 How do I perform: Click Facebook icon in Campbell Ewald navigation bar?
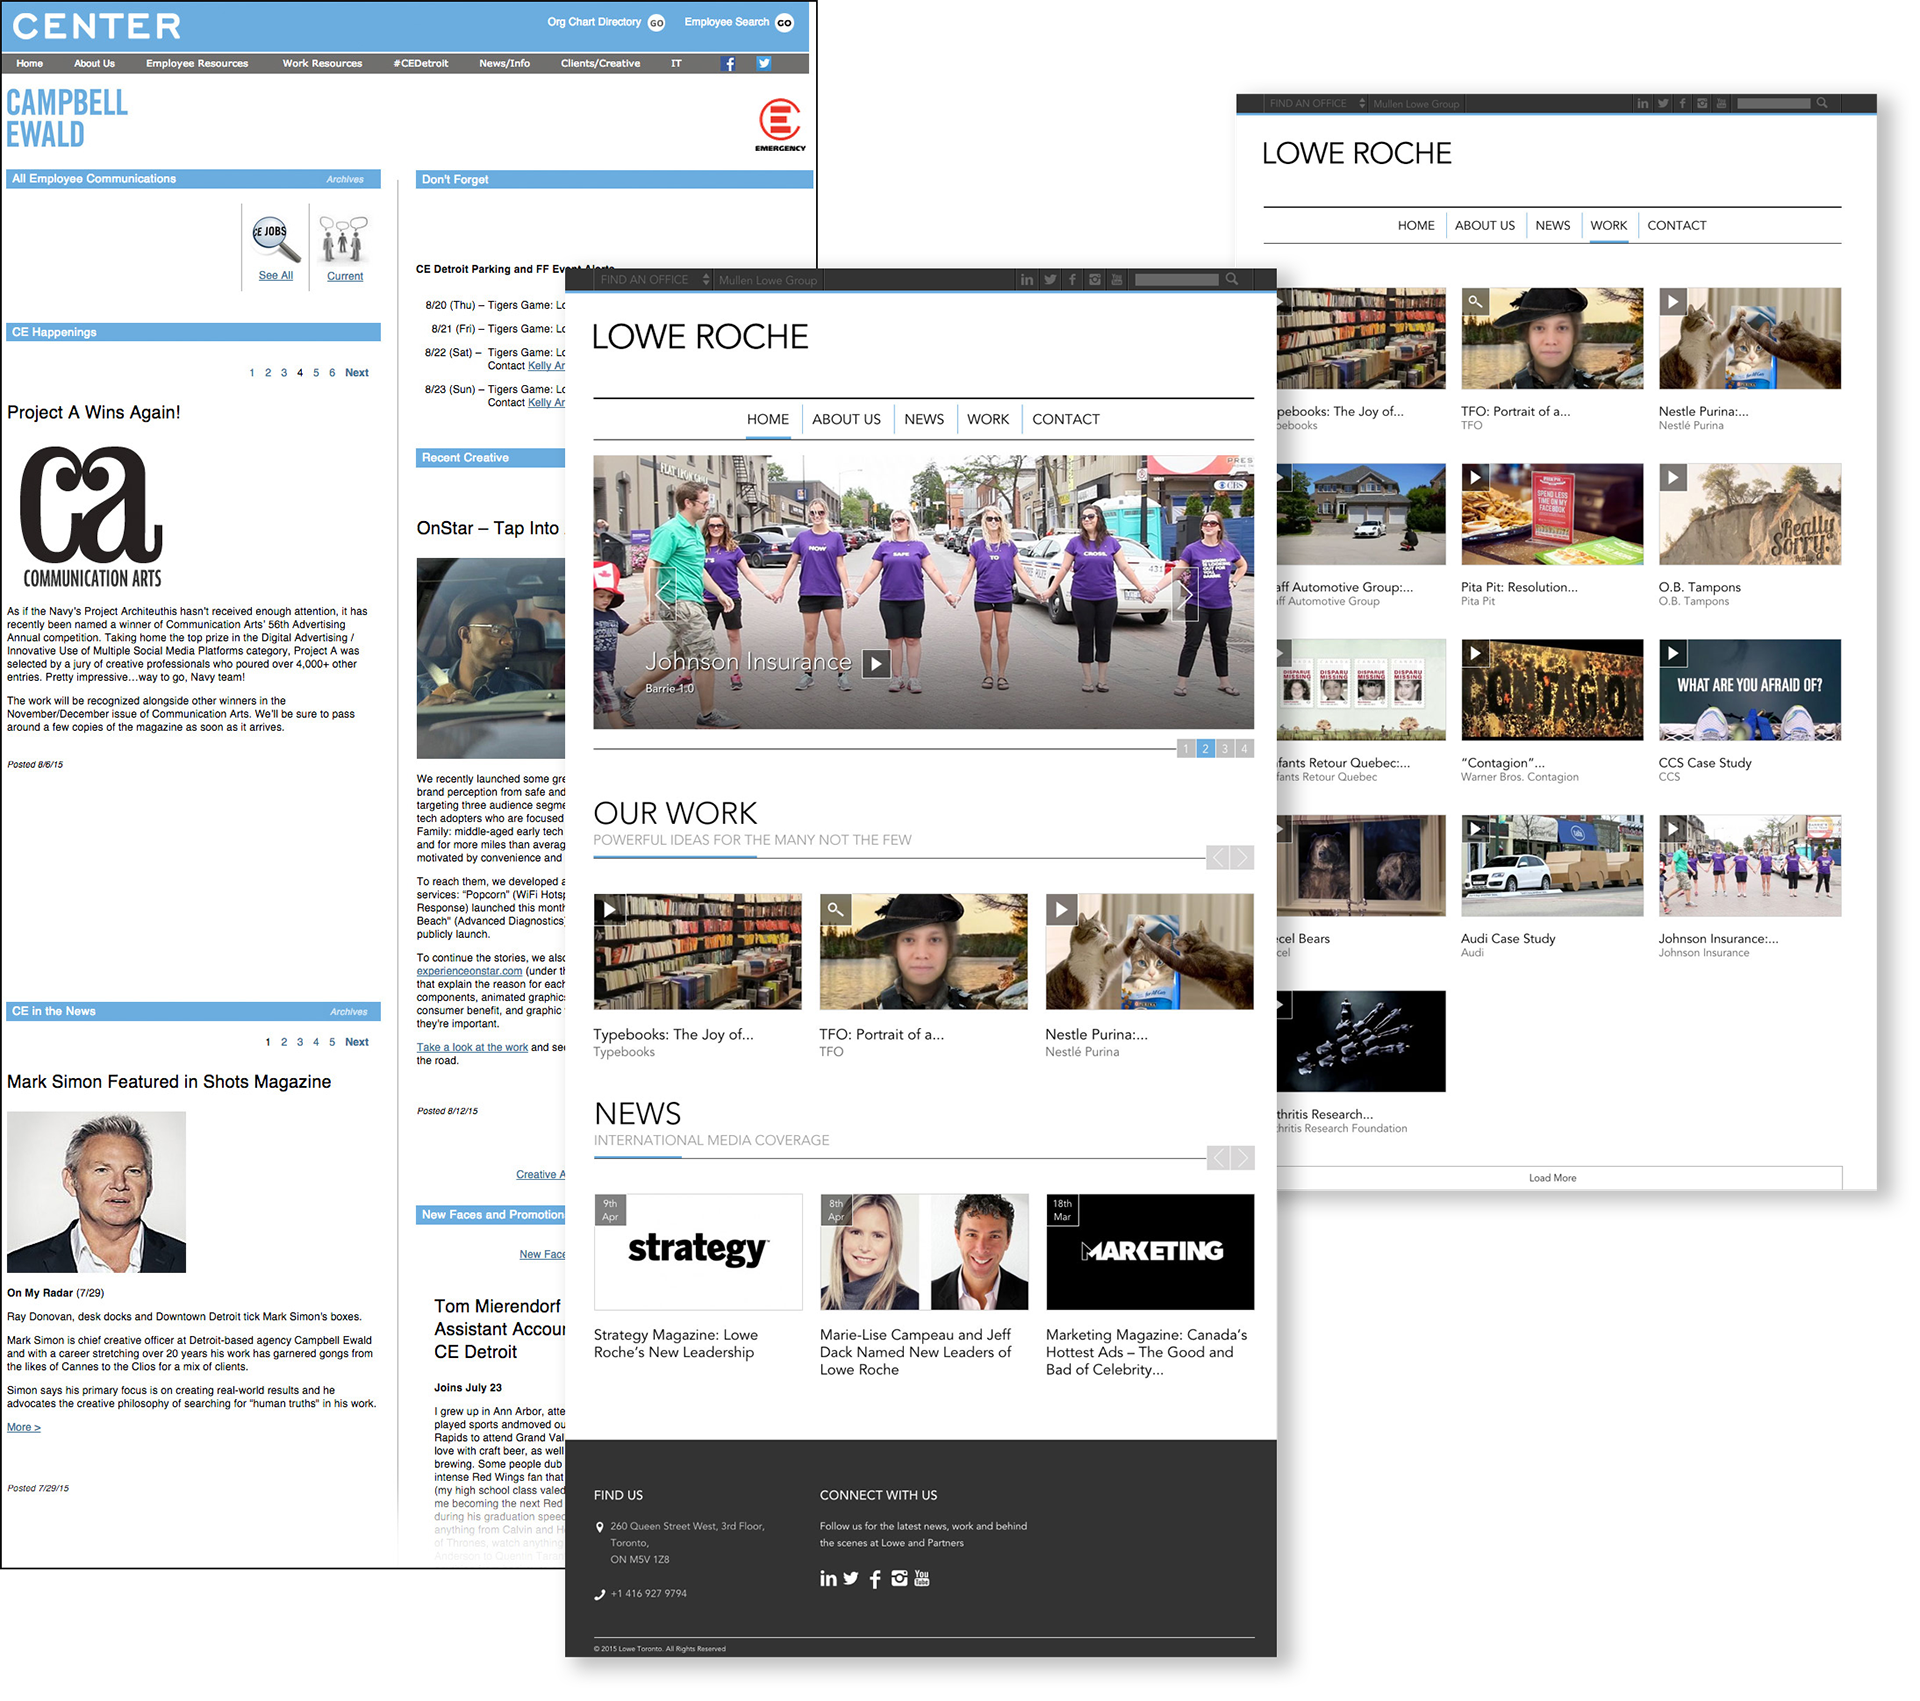(729, 63)
